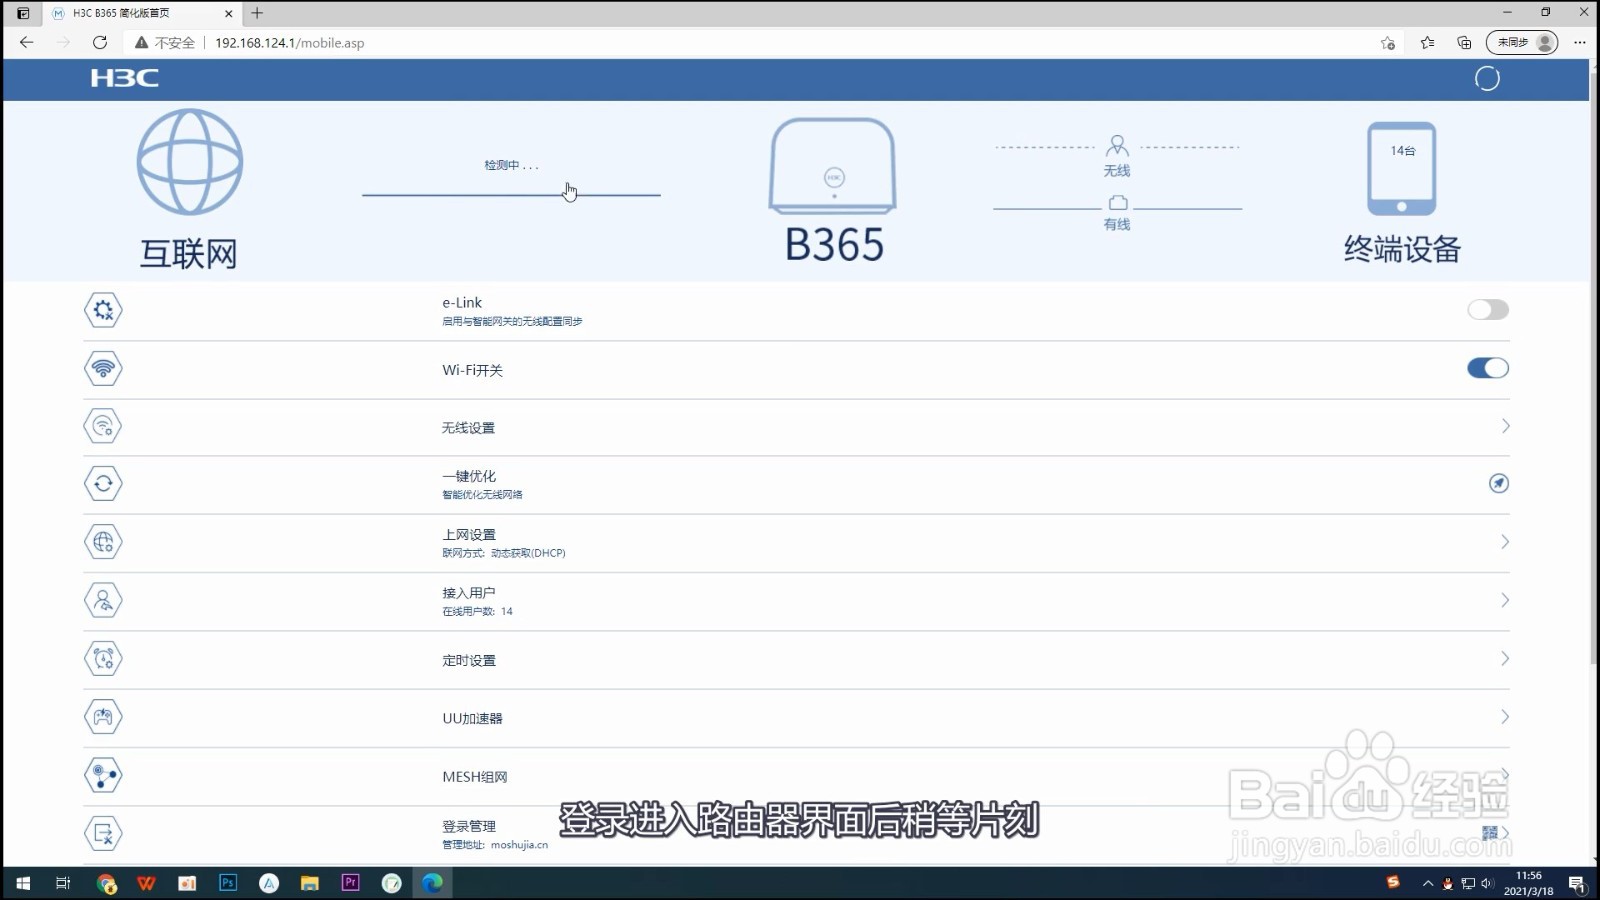Click the 接入用户 person icon

pos(103,600)
